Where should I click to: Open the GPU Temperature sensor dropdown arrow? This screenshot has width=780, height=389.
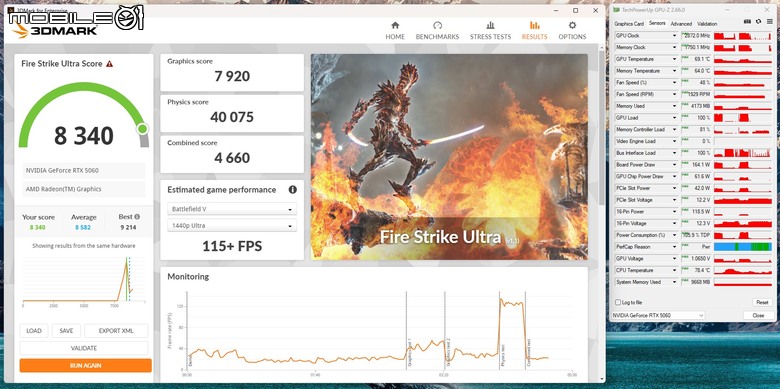pos(675,59)
